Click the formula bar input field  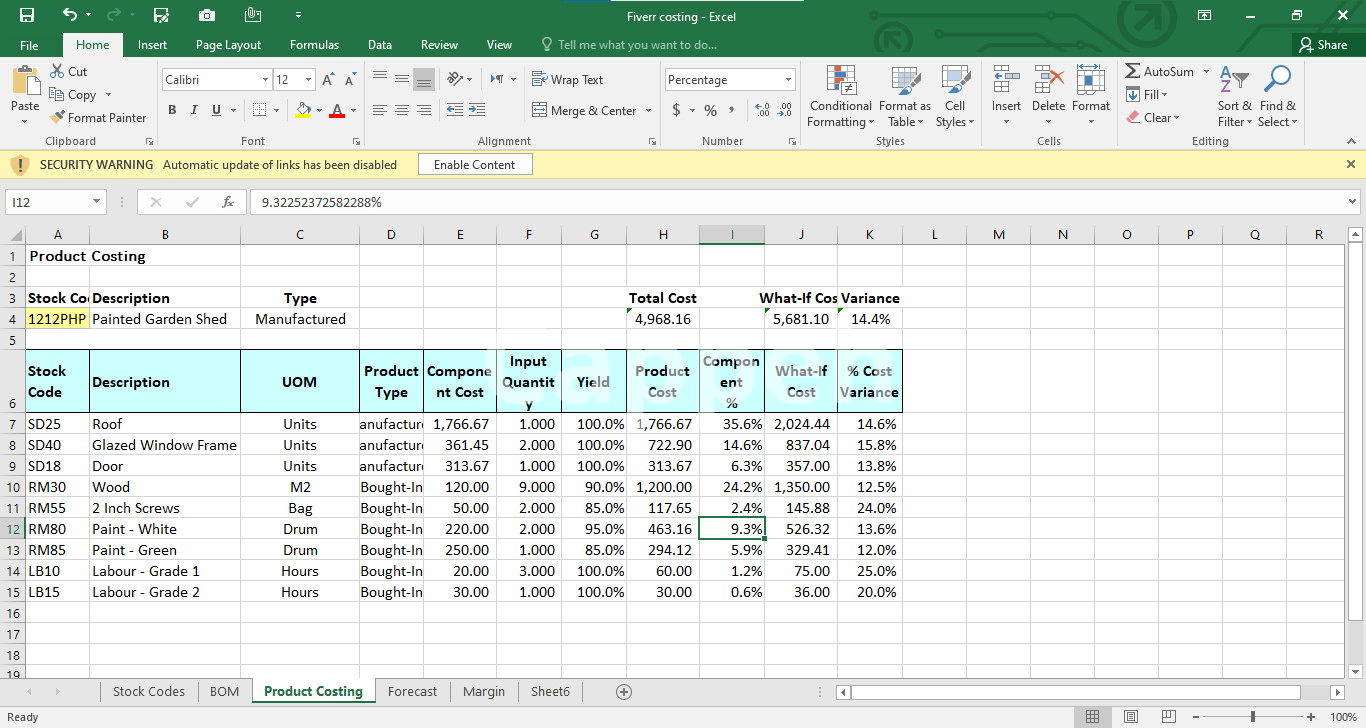coord(790,202)
